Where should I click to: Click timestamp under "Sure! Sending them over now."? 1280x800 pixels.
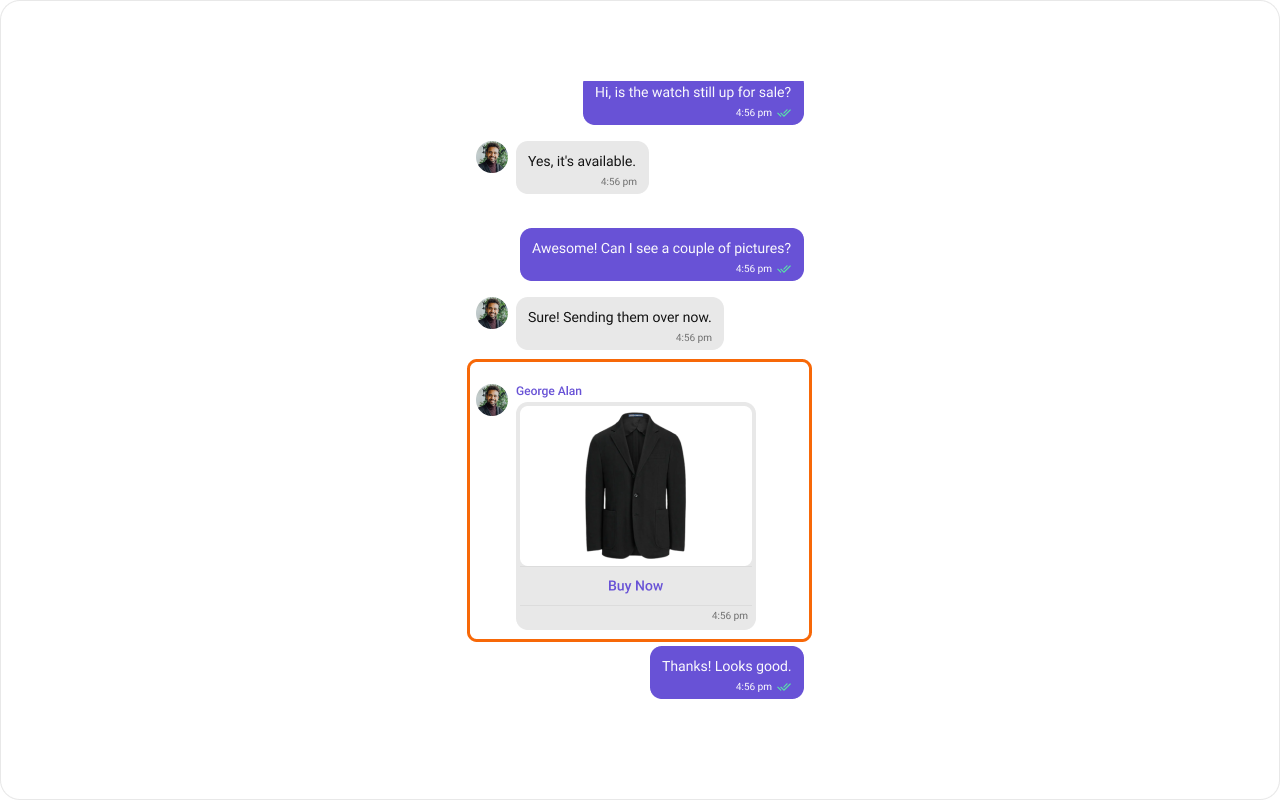click(694, 338)
